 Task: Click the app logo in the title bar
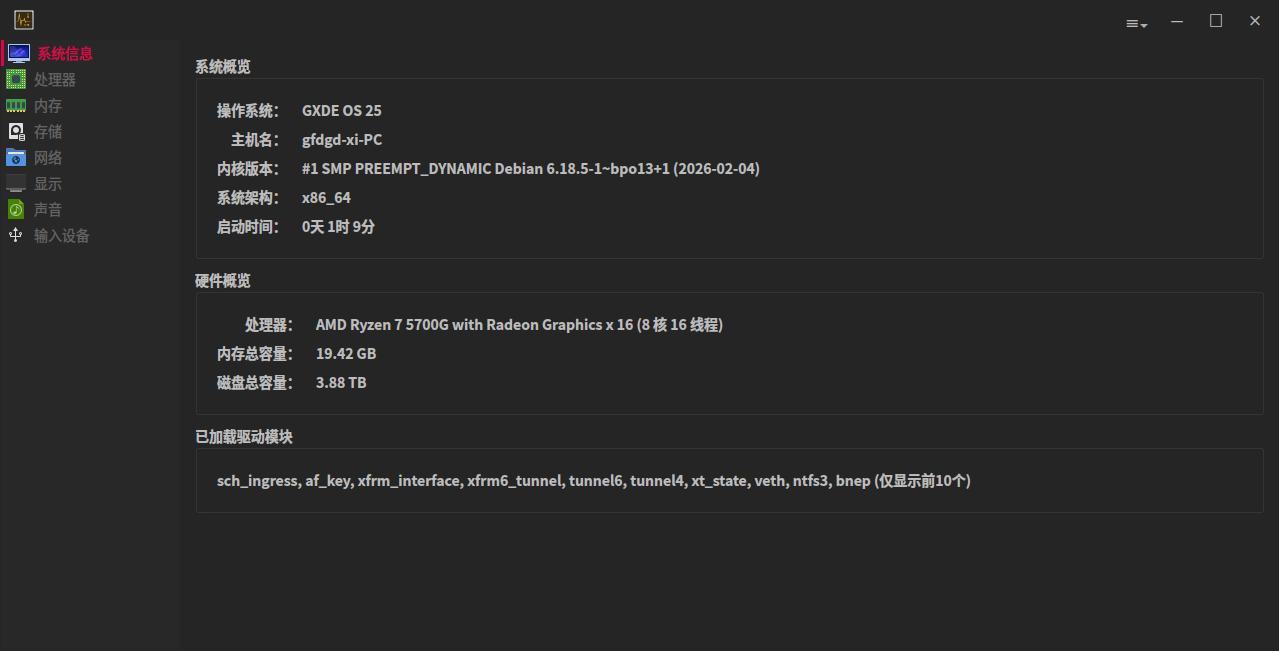(24, 20)
